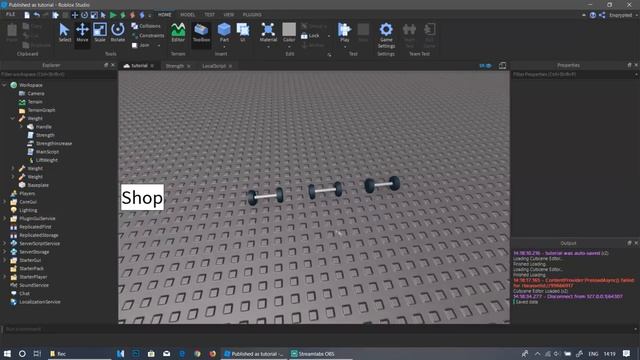Image resolution: width=640 pixels, height=360 pixels.
Task: Switch to the MODEL ribbon tab
Action: pyautogui.click(x=187, y=15)
